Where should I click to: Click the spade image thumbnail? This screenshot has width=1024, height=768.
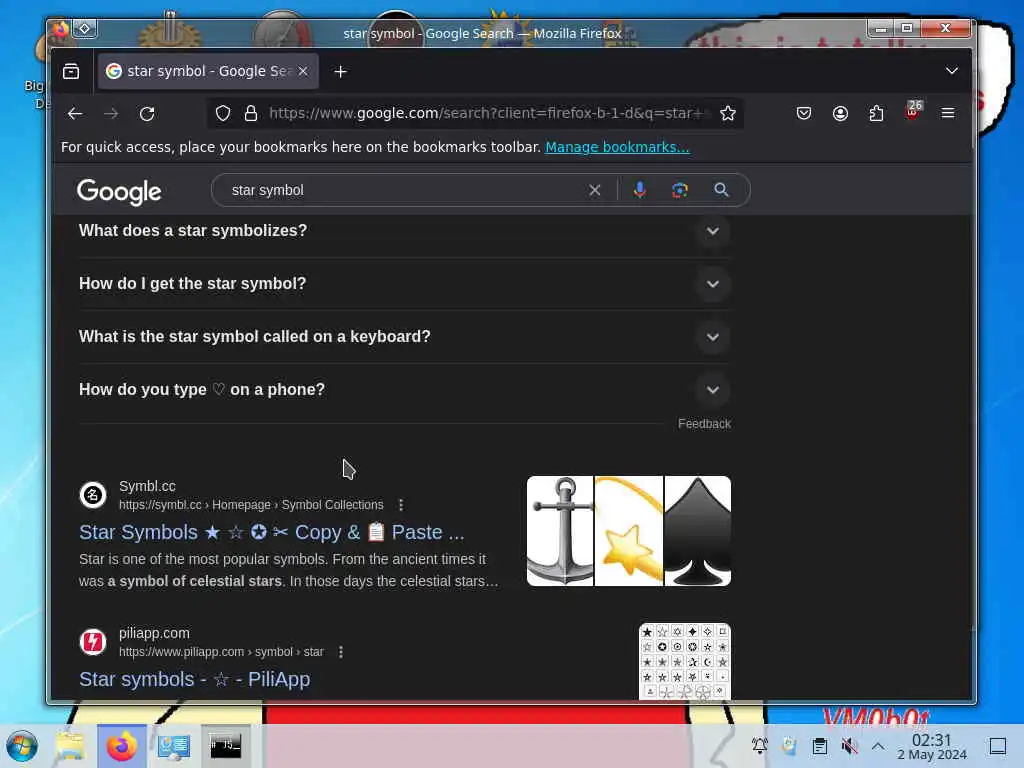pos(697,531)
